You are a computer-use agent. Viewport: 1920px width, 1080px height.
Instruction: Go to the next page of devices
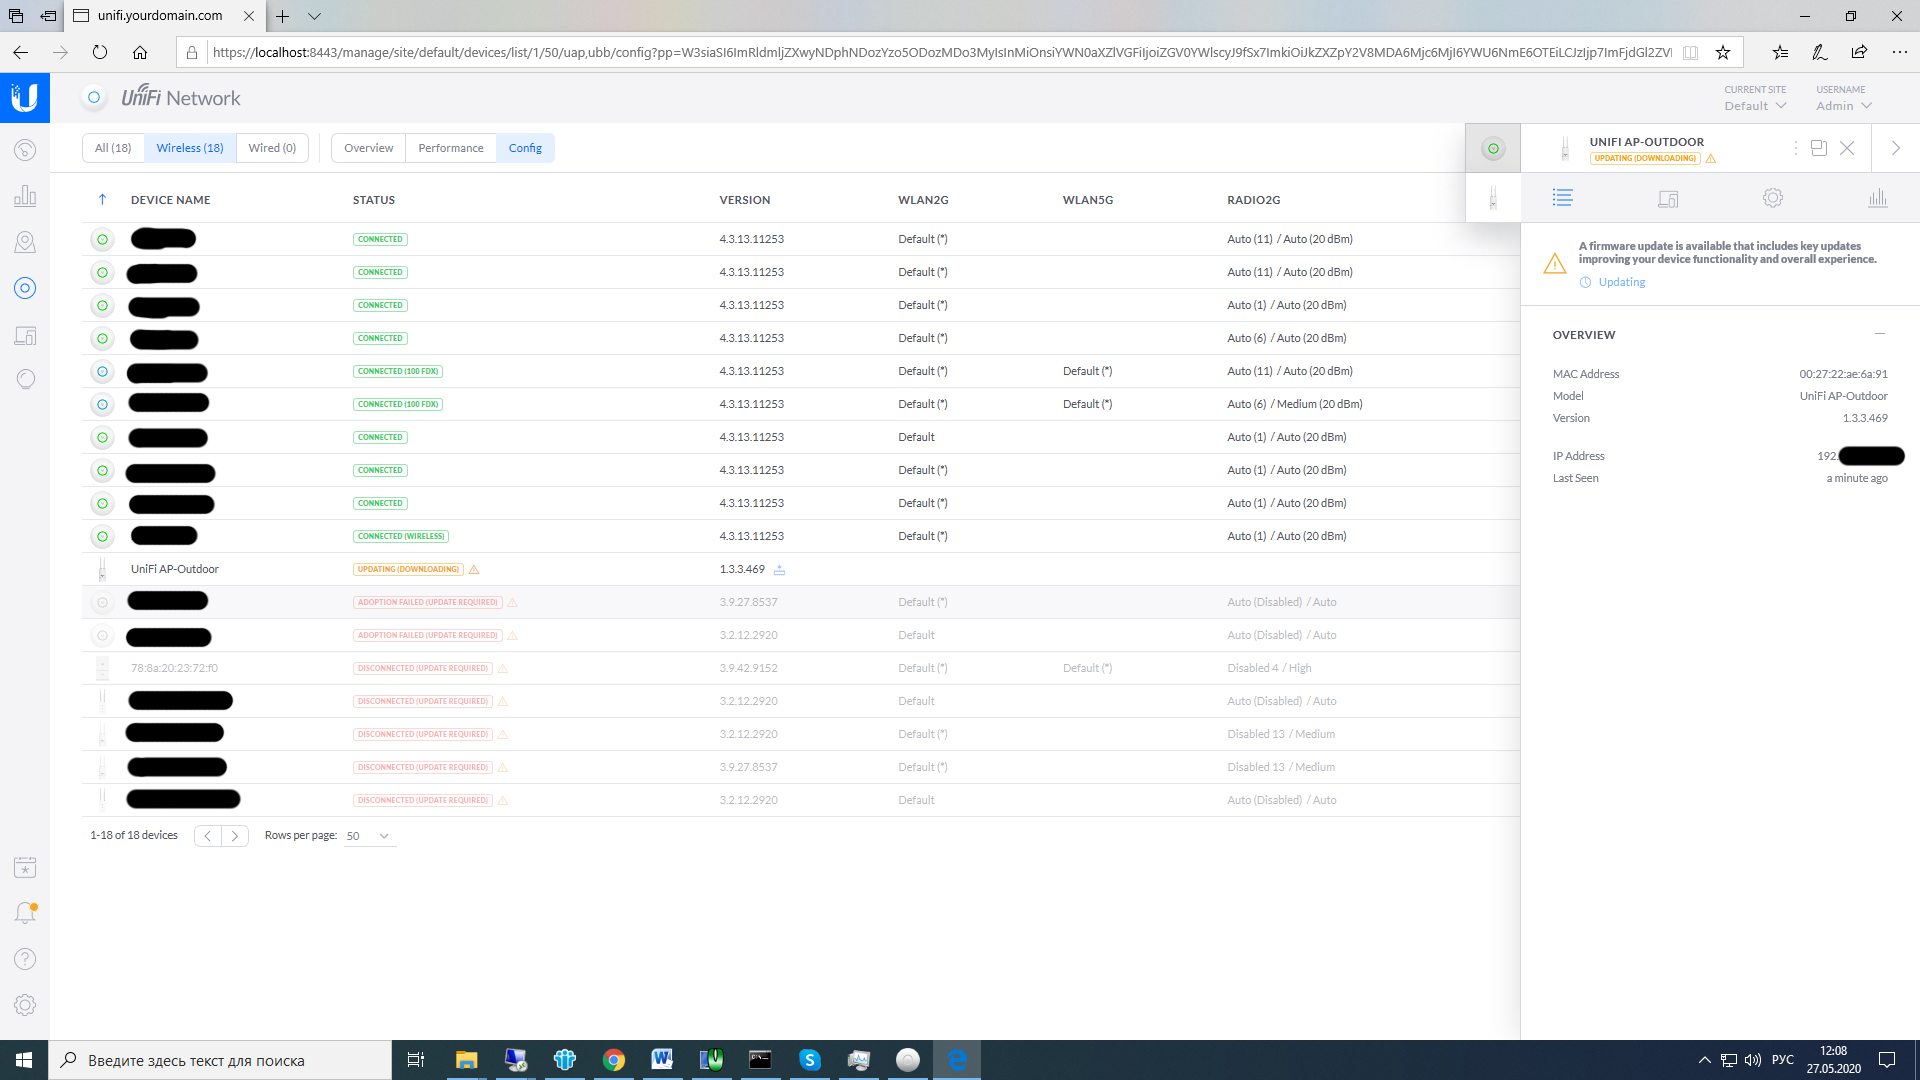coord(235,836)
